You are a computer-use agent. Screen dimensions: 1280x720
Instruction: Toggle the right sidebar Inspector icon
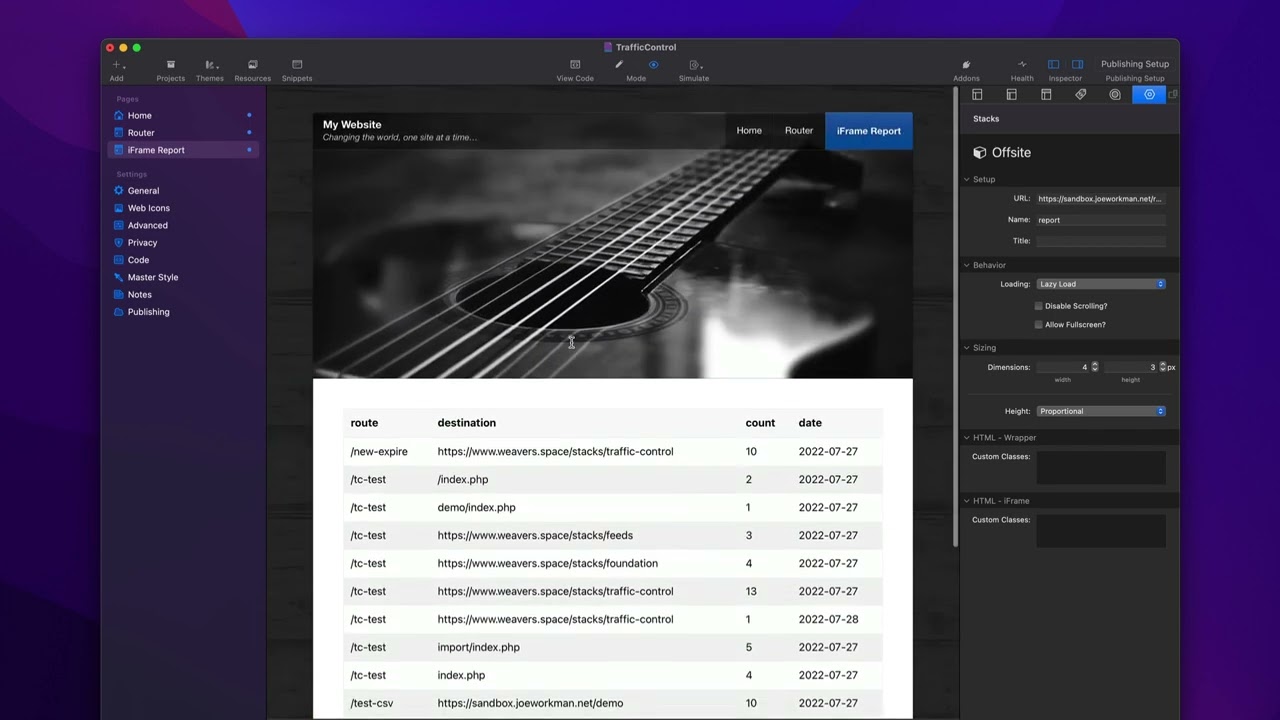tap(1077, 64)
